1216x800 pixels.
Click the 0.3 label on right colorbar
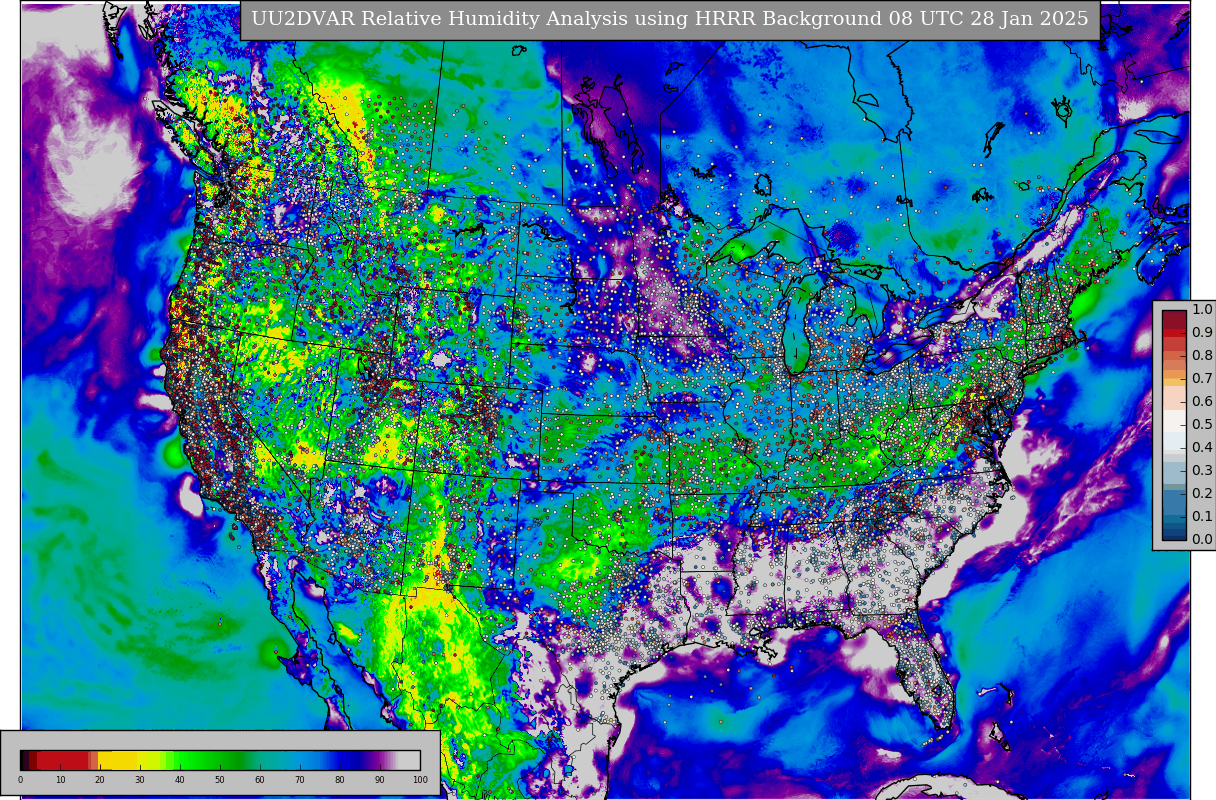point(1201,471)
